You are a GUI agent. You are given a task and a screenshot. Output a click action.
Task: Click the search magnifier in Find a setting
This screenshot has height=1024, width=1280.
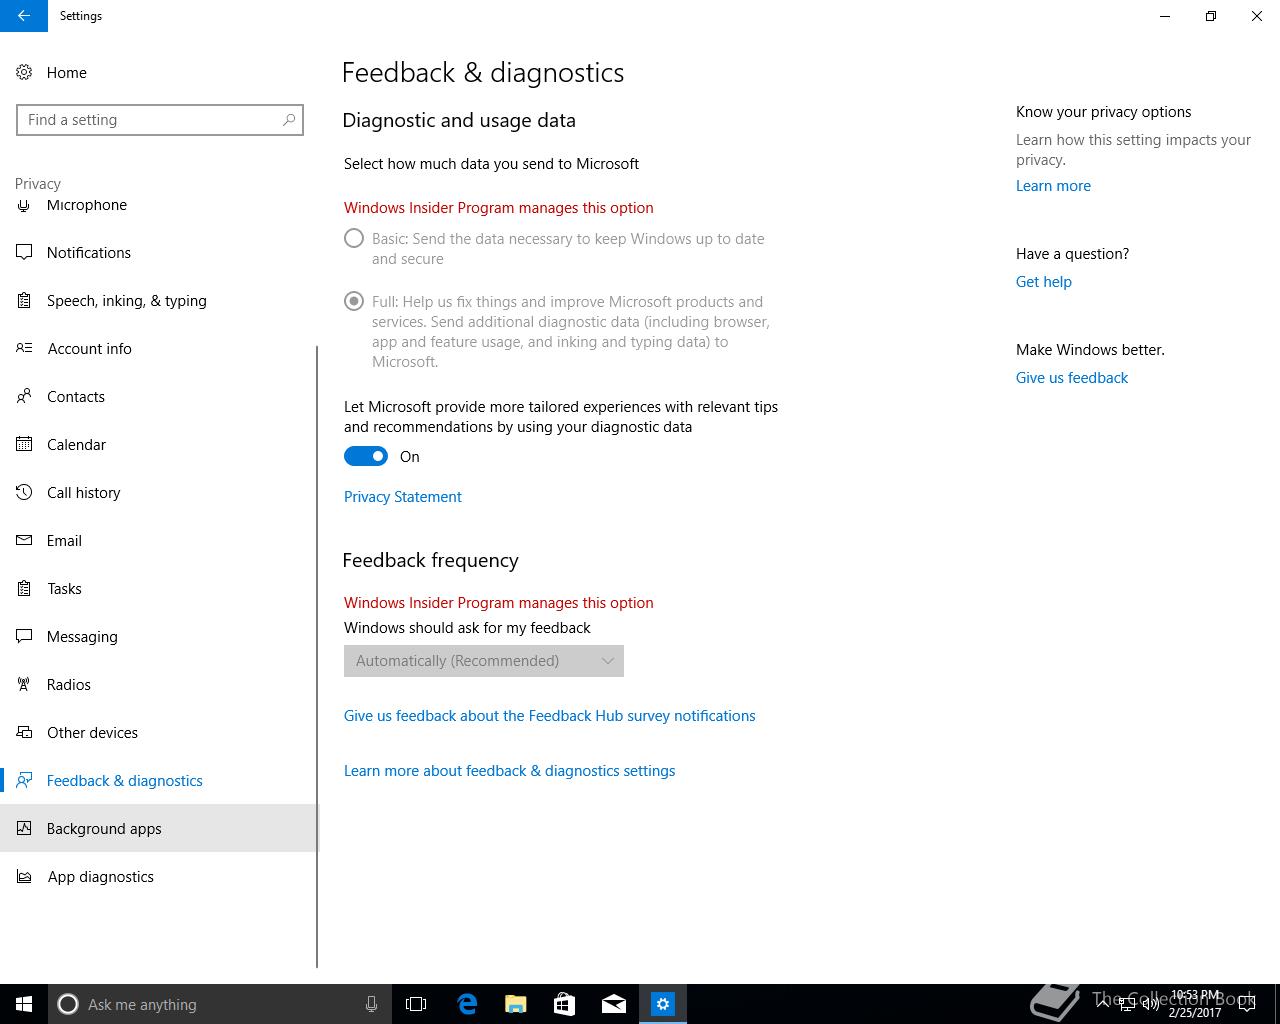click(289, 120)
